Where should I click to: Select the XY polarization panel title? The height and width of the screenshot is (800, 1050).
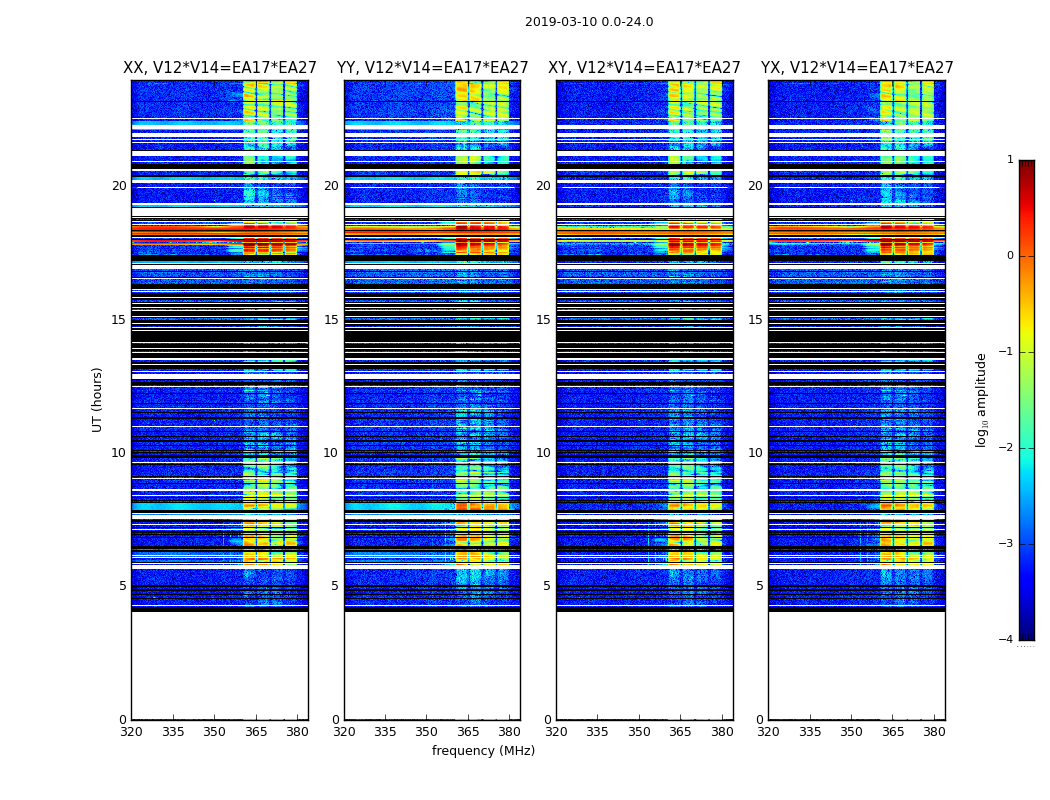tap(644, 68)
